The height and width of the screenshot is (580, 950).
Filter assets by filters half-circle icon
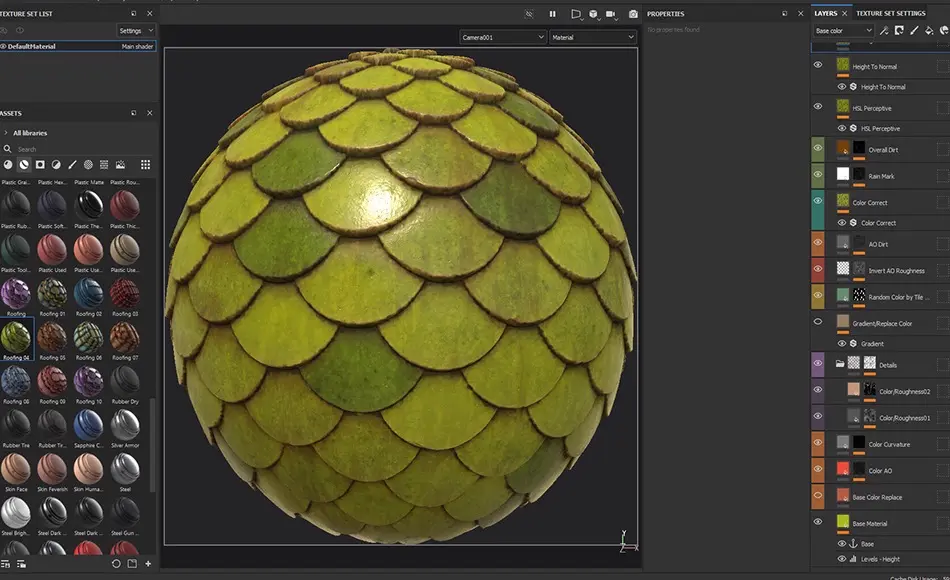coord(56,165)
